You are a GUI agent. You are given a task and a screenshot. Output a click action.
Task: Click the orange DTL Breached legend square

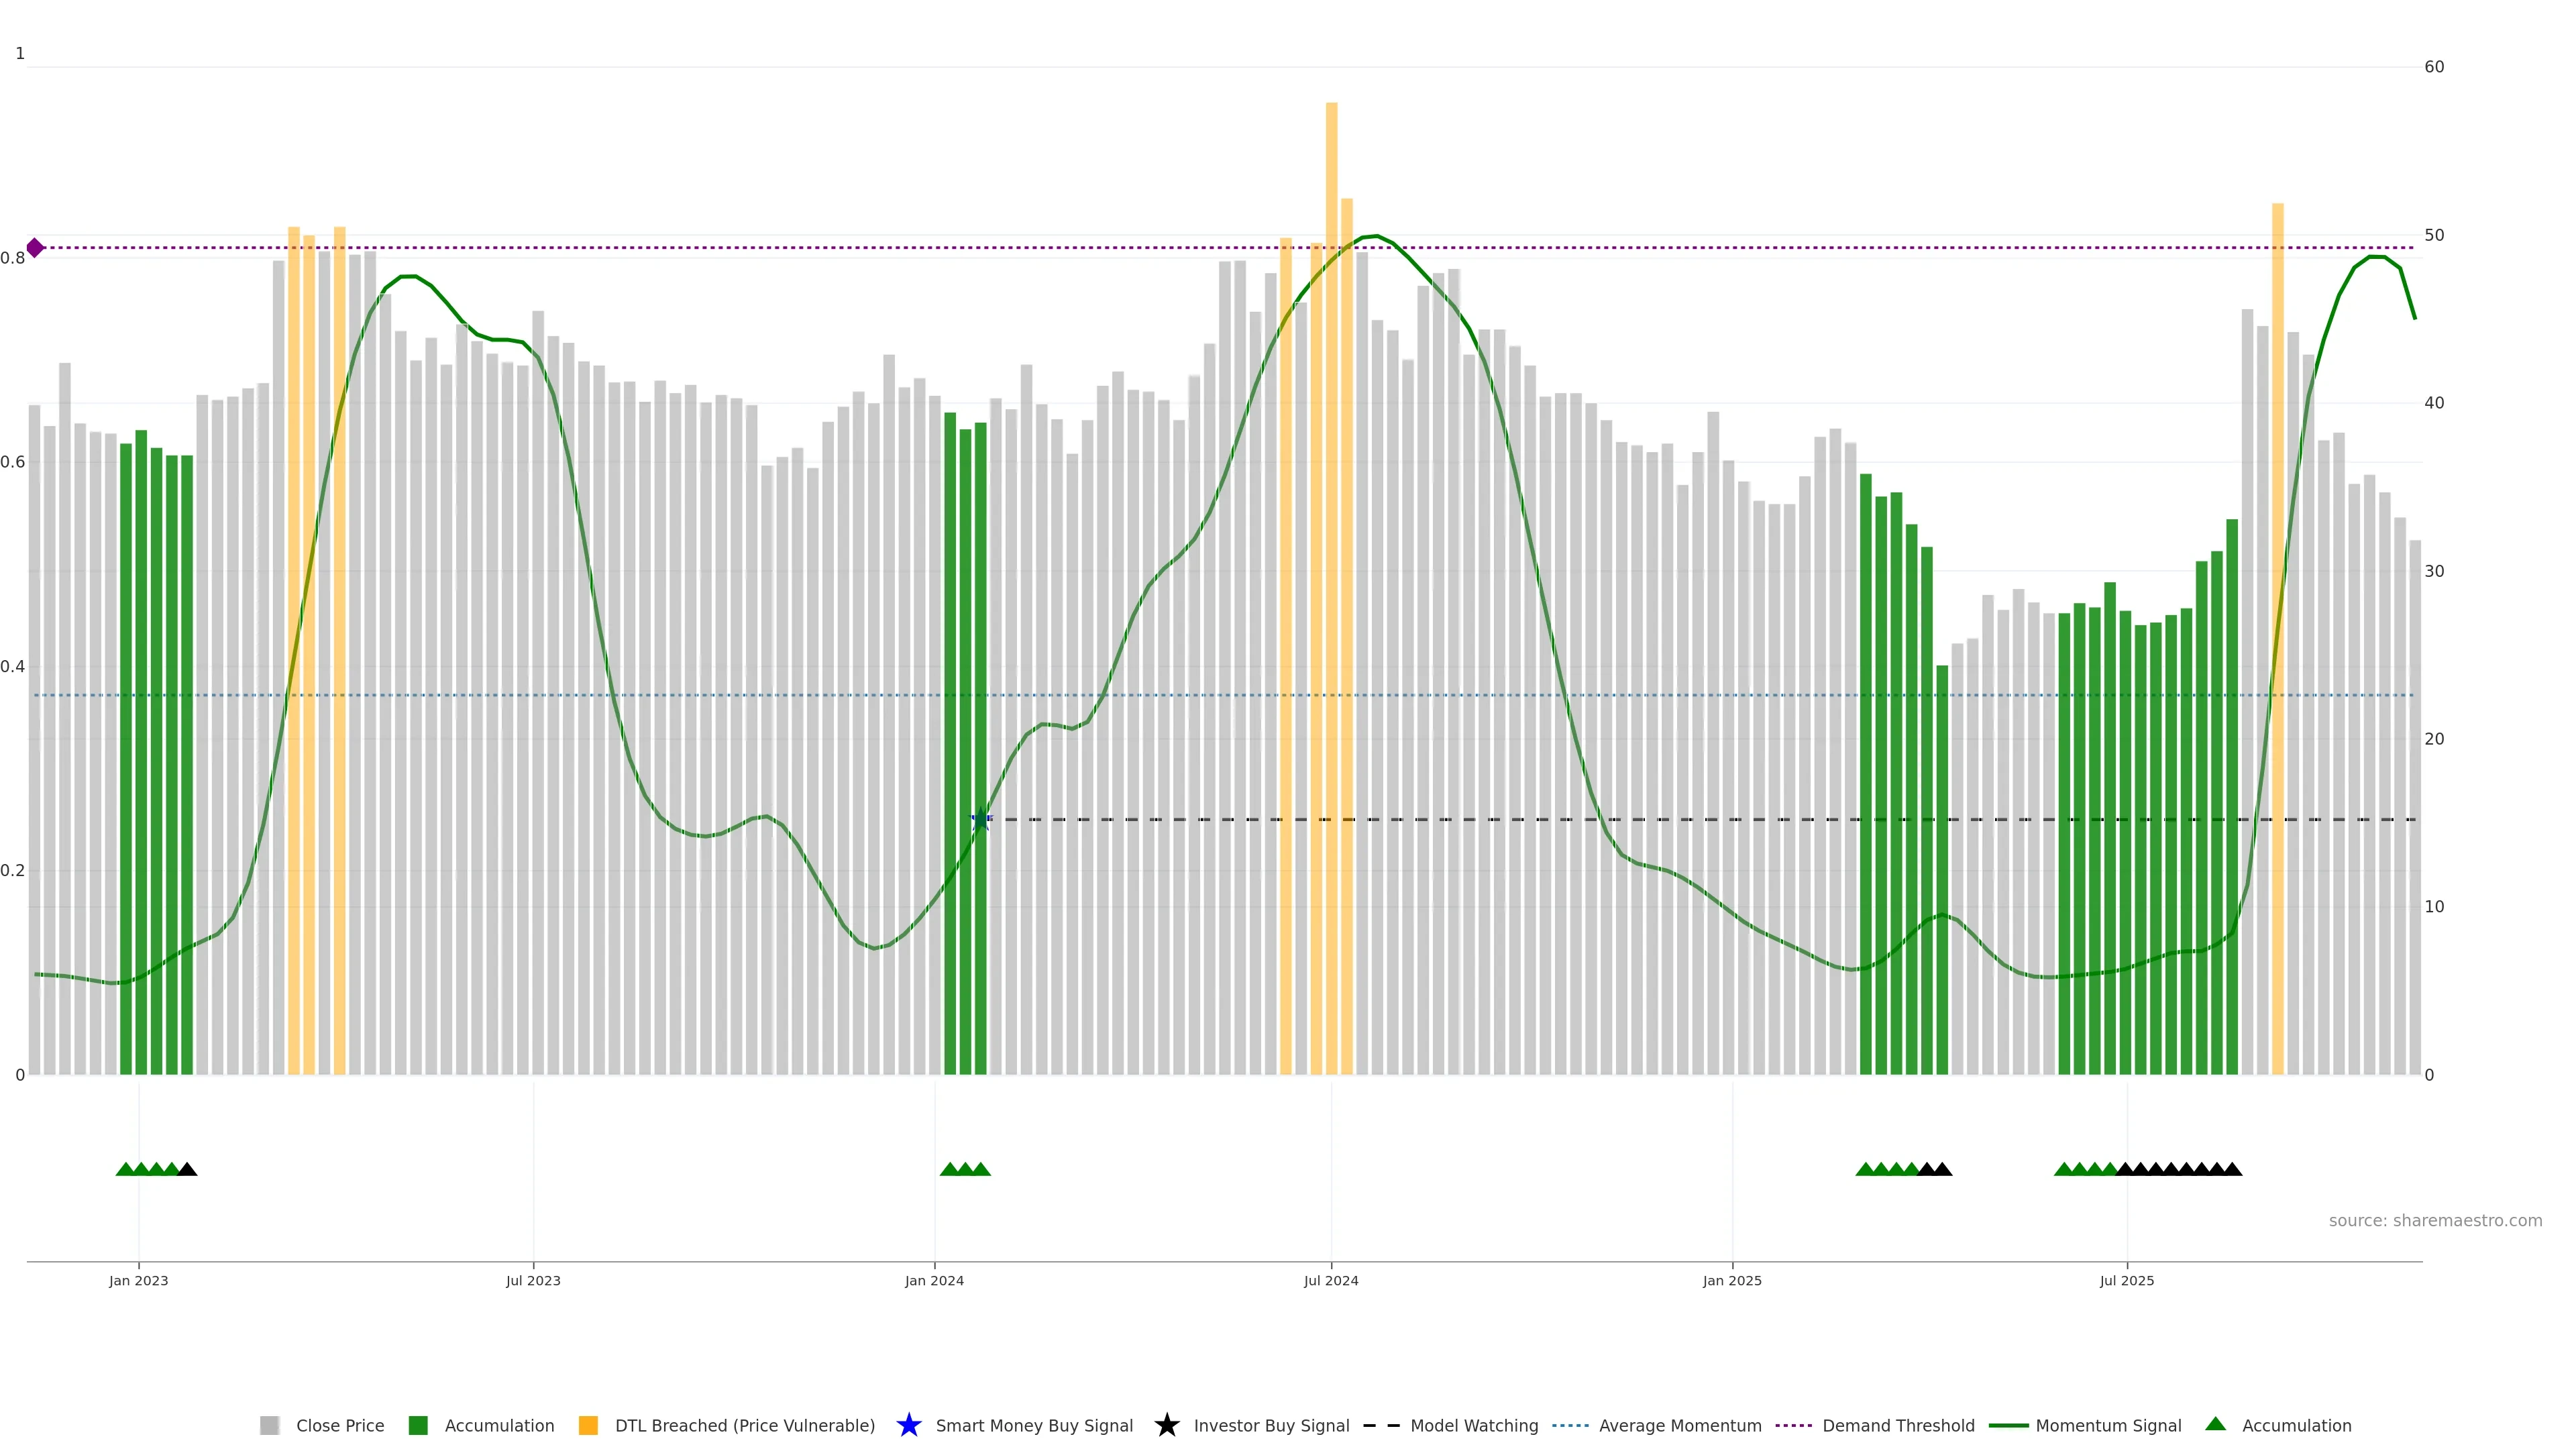pos(588,1425)
